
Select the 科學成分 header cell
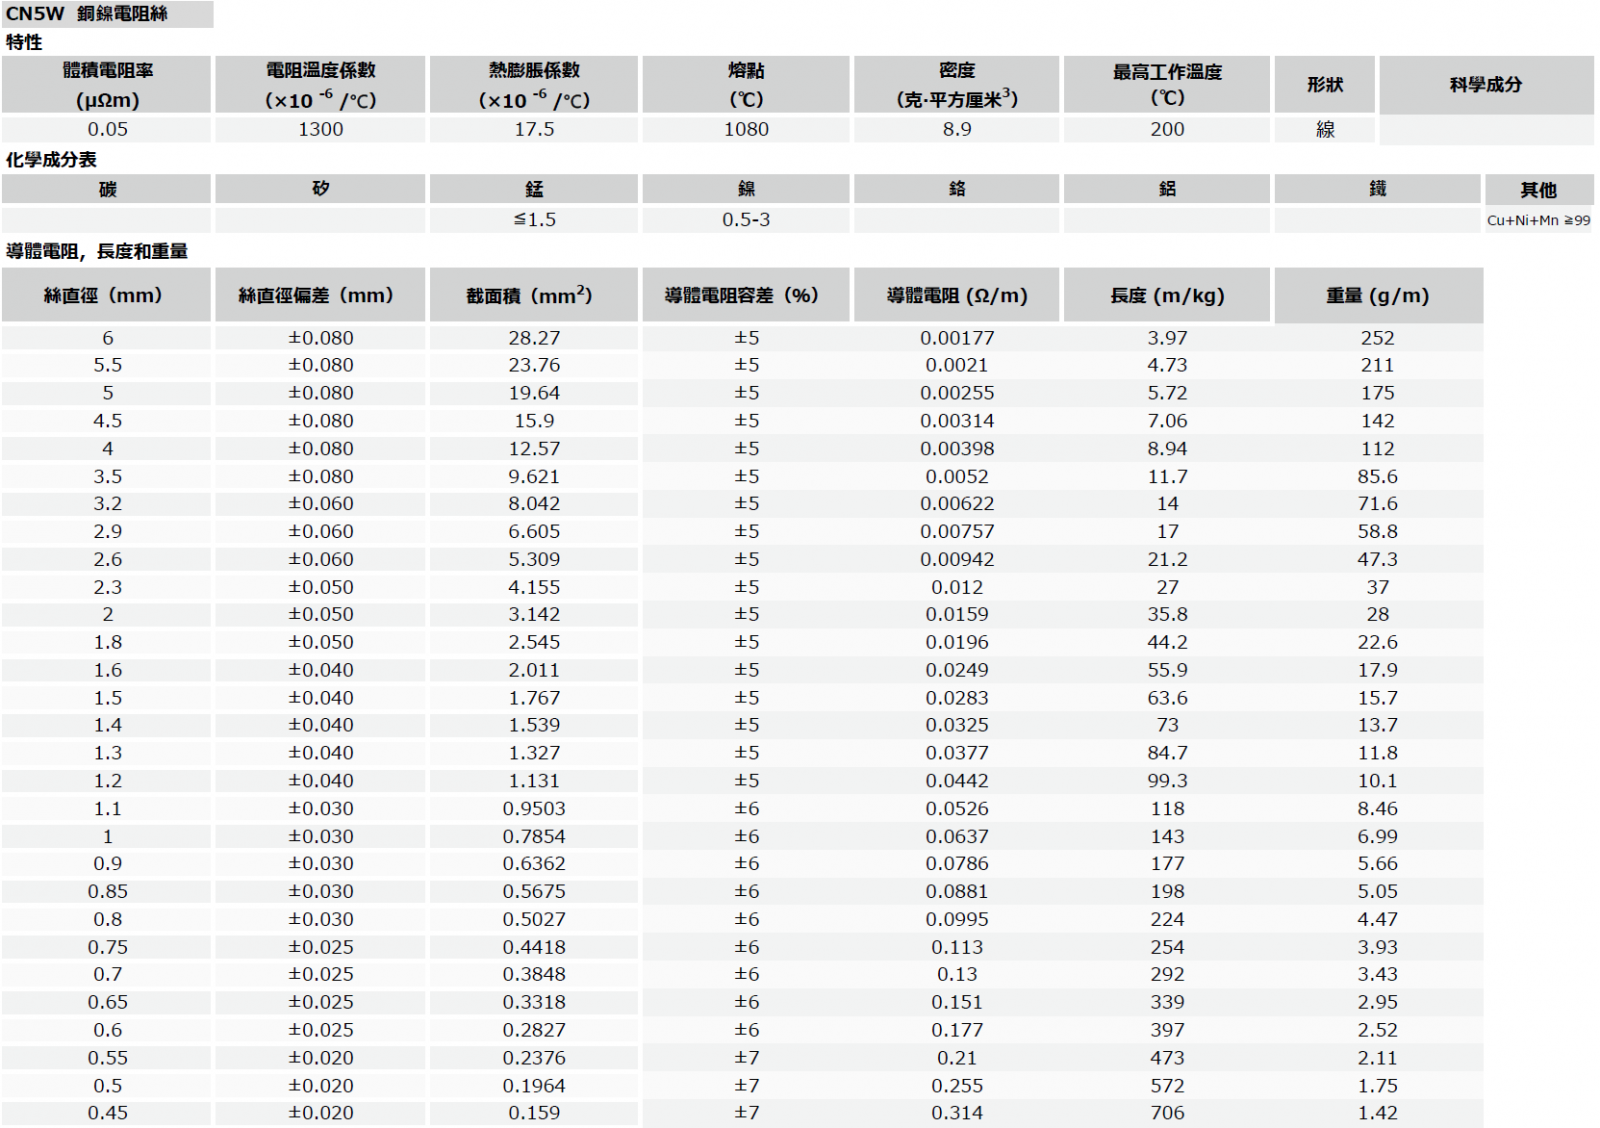1486,85
